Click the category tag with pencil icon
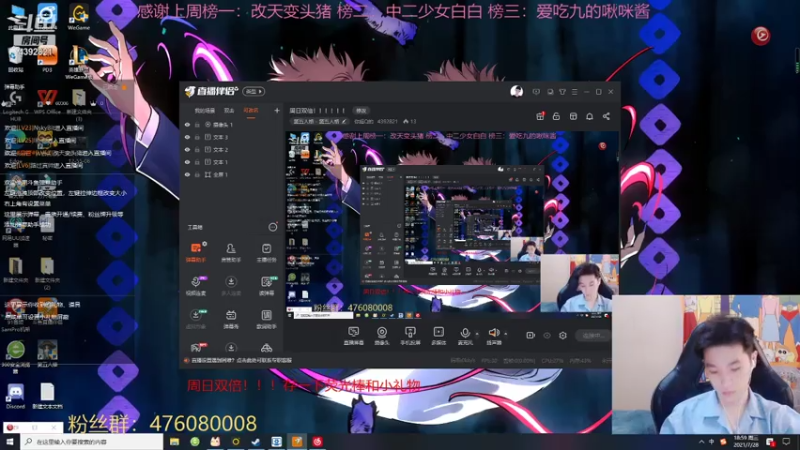The height and width of the screenshot is (450, 800). [x=319, y=121]
